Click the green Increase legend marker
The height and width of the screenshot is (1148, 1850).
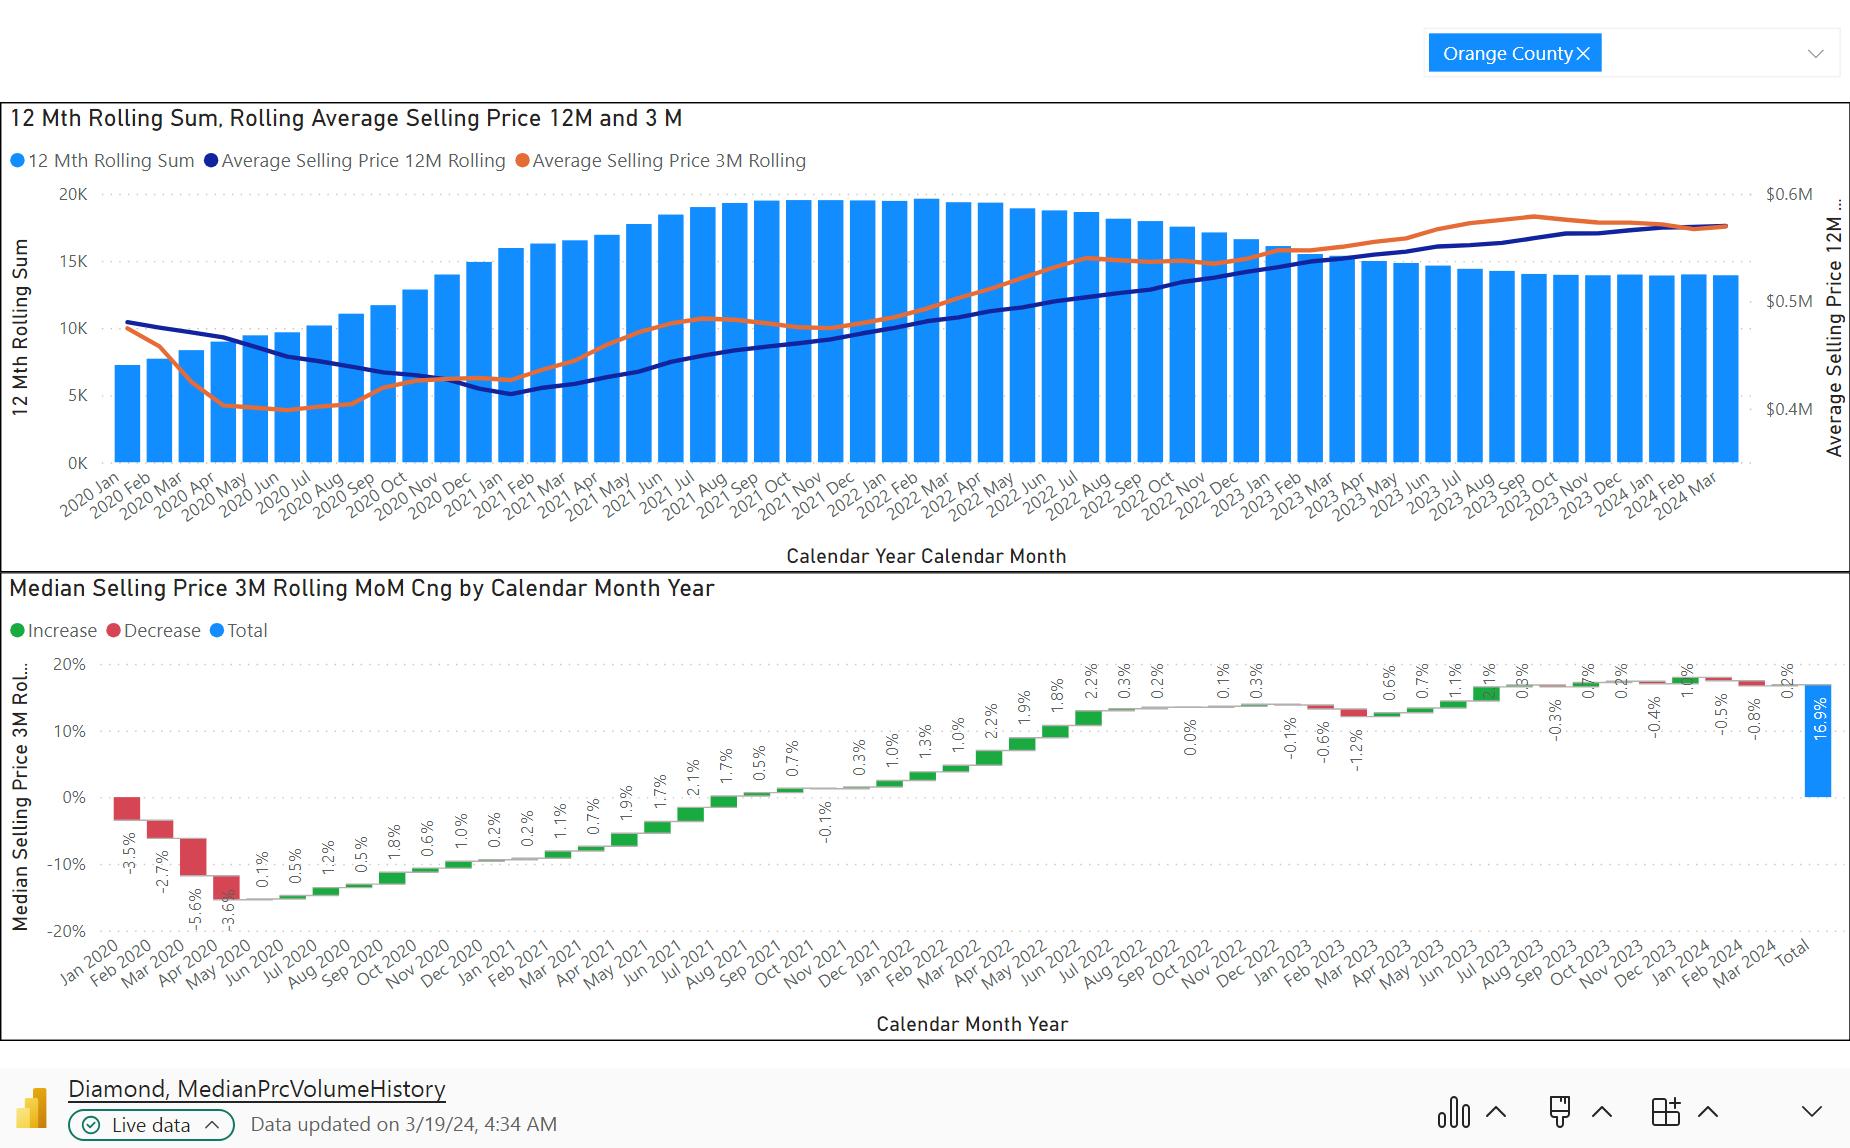coord(17,631)
